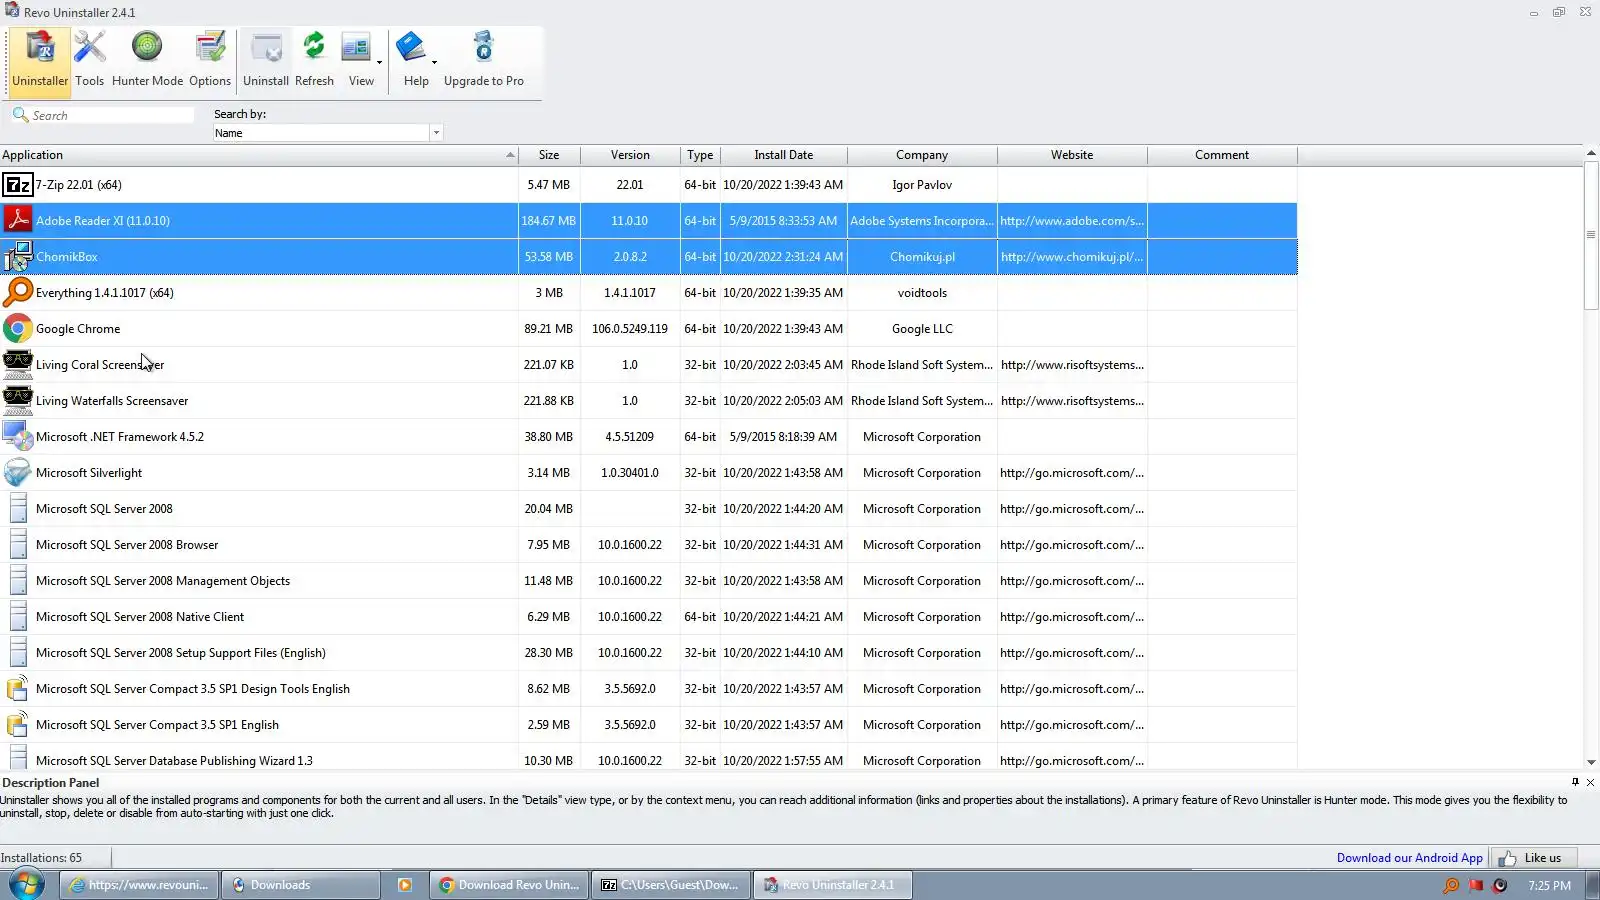Sort list by Install Date column
Viewport: 1600px width, 900px height.
click(x=784, y=155)
